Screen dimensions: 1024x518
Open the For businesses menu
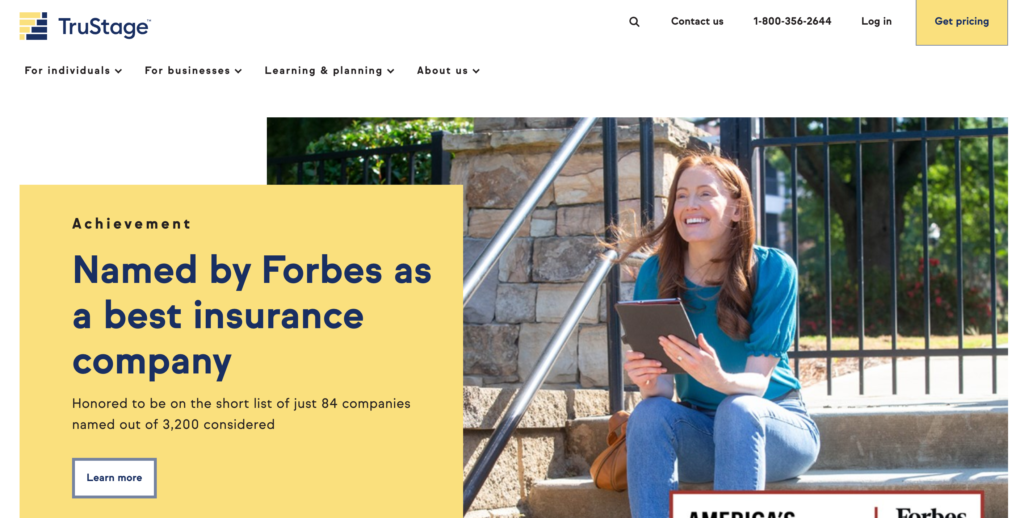coord(193,71)
